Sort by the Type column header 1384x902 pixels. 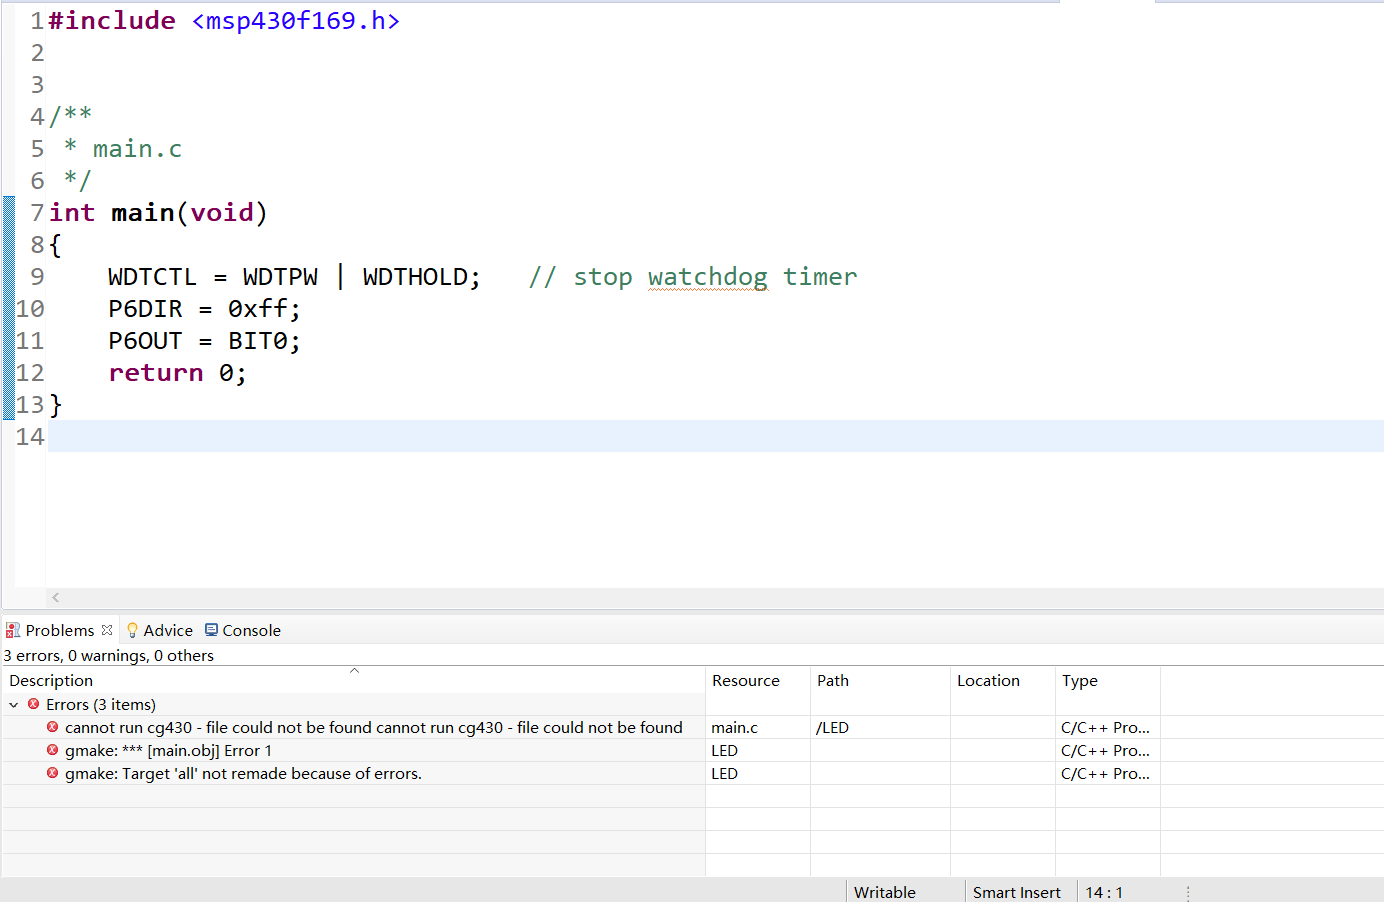[1107, 680]
